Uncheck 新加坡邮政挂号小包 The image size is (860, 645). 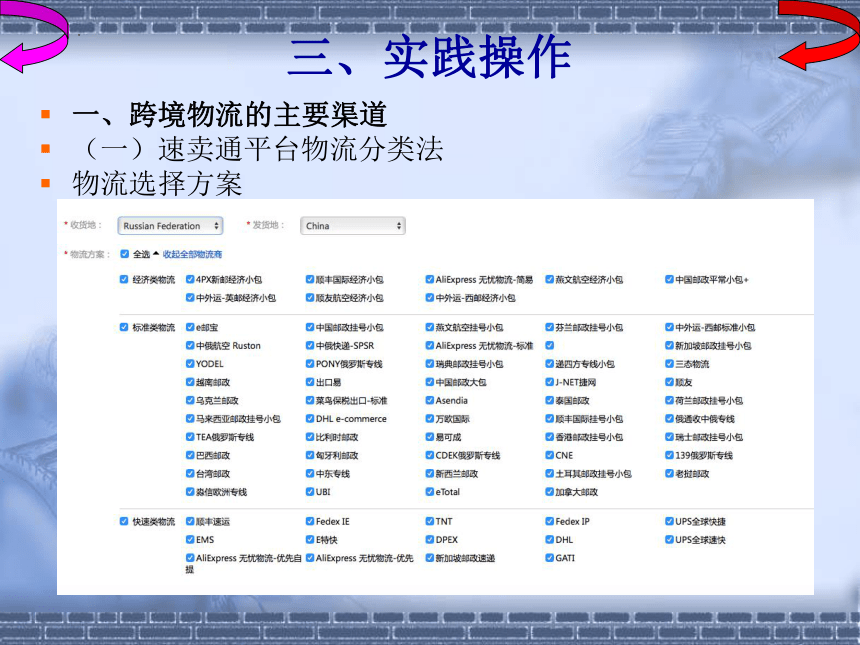click(x=669, y=346)
